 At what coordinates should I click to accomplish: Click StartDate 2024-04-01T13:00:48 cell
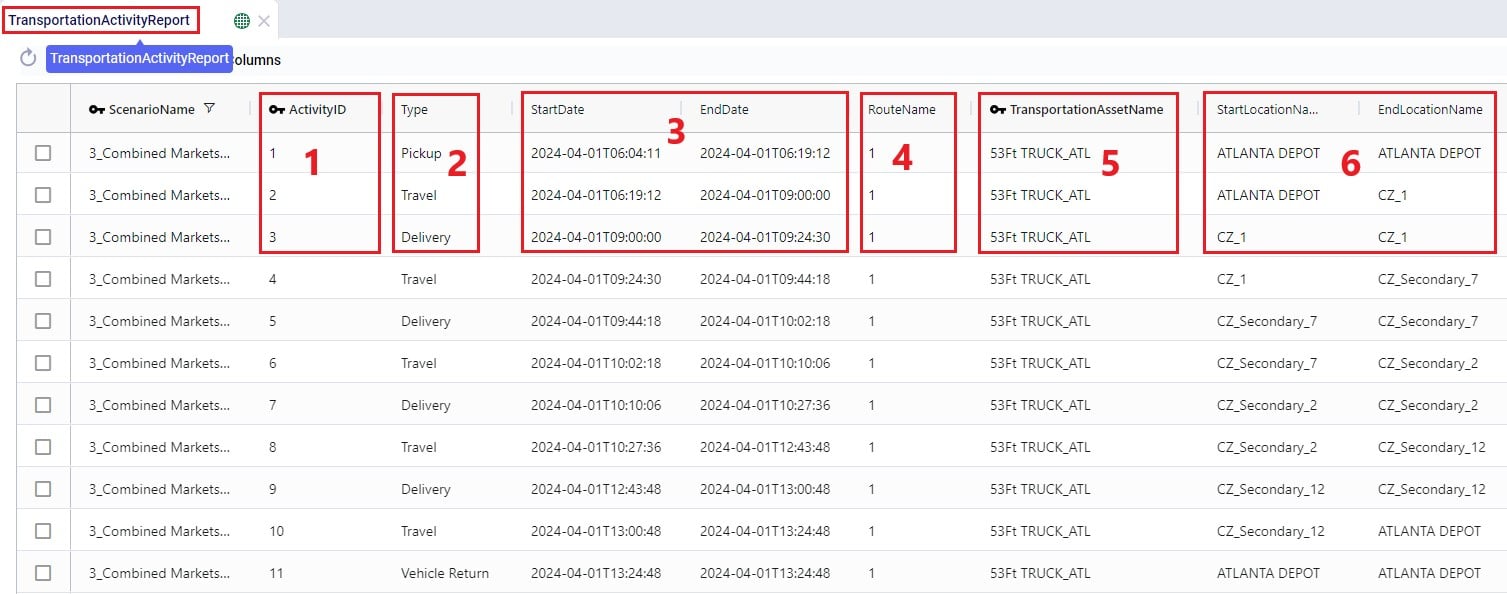point(596,531)
